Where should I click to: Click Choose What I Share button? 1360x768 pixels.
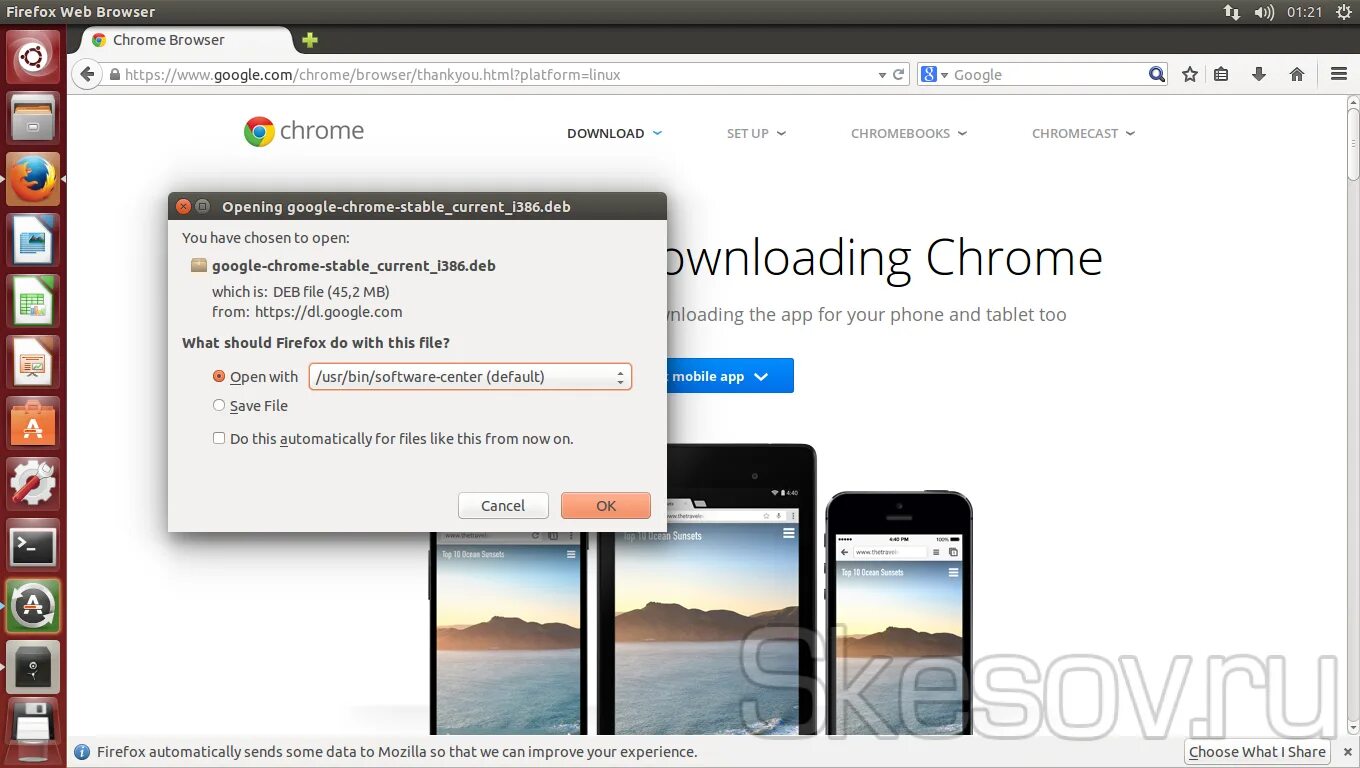coord(1257,752)
